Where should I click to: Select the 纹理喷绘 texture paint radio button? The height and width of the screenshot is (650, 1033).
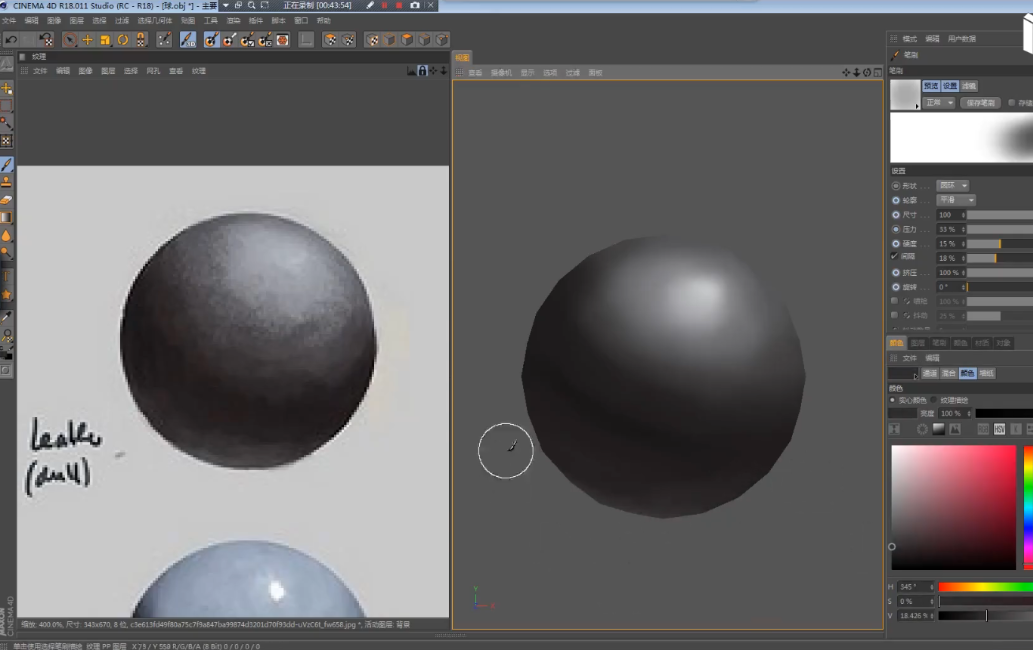934,400
